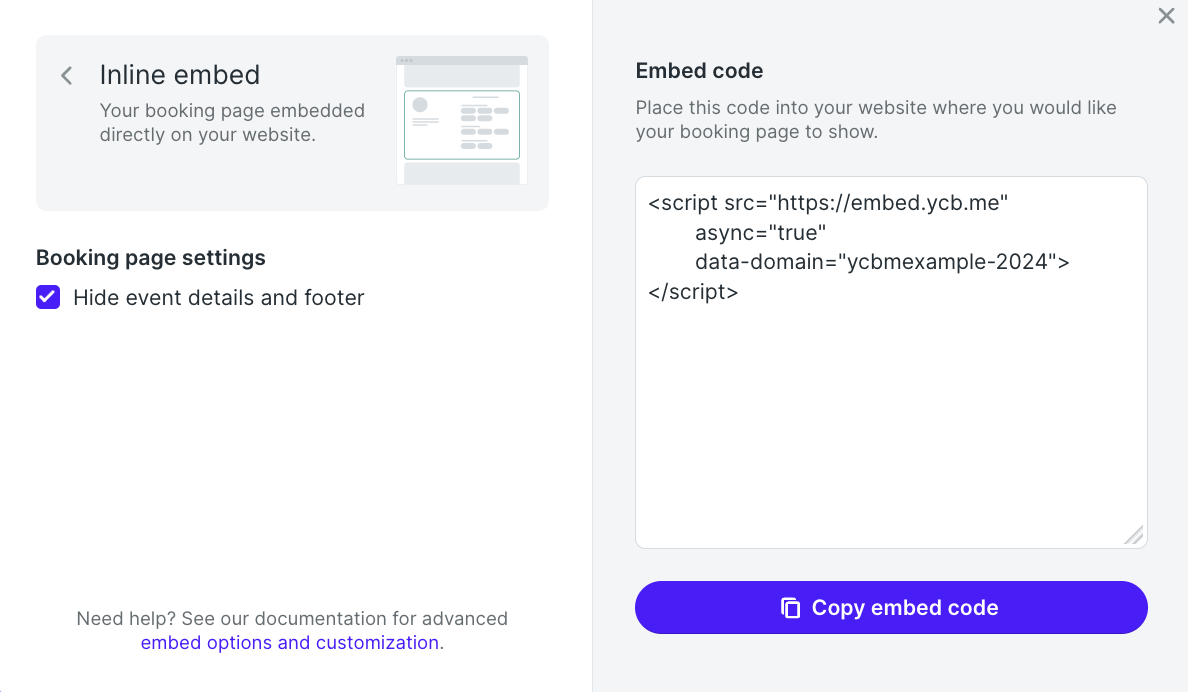1188x692 pixels.
Task: Open 'embed options and customization' link
Action: (290, 643)
